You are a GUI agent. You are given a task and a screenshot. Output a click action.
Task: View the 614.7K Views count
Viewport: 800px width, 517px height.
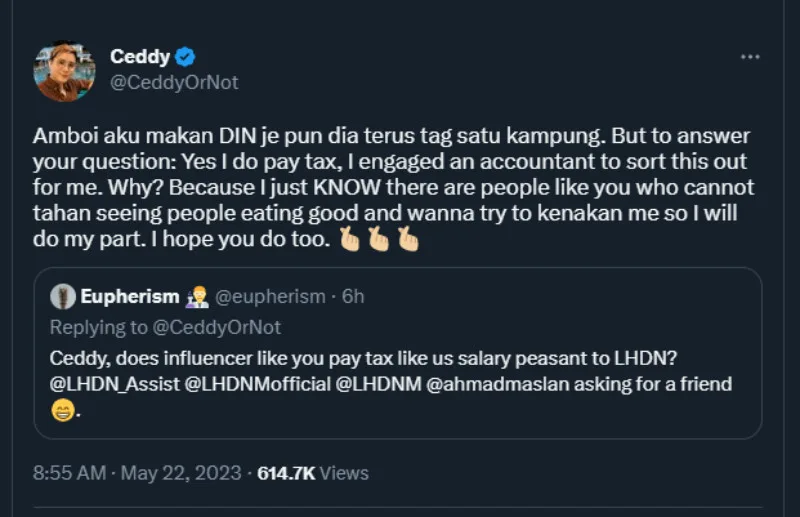[313, 473]
